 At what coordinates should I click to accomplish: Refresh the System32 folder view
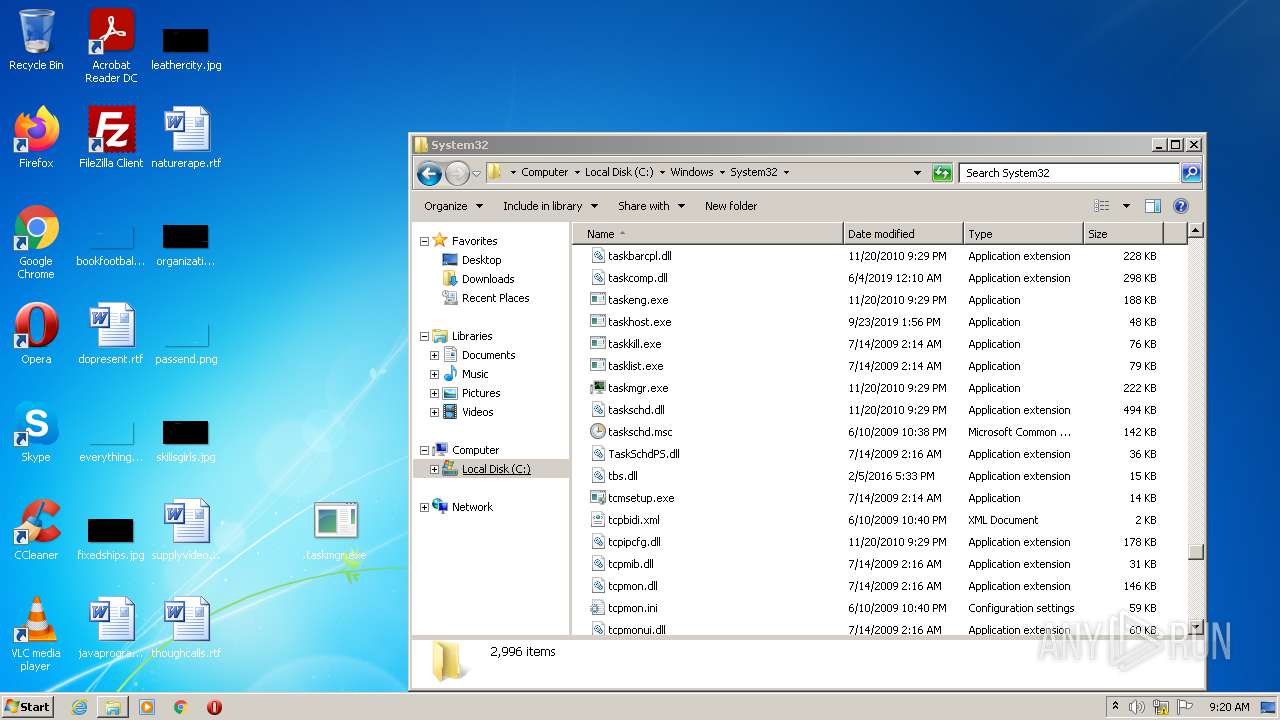[x=942, y=173]
